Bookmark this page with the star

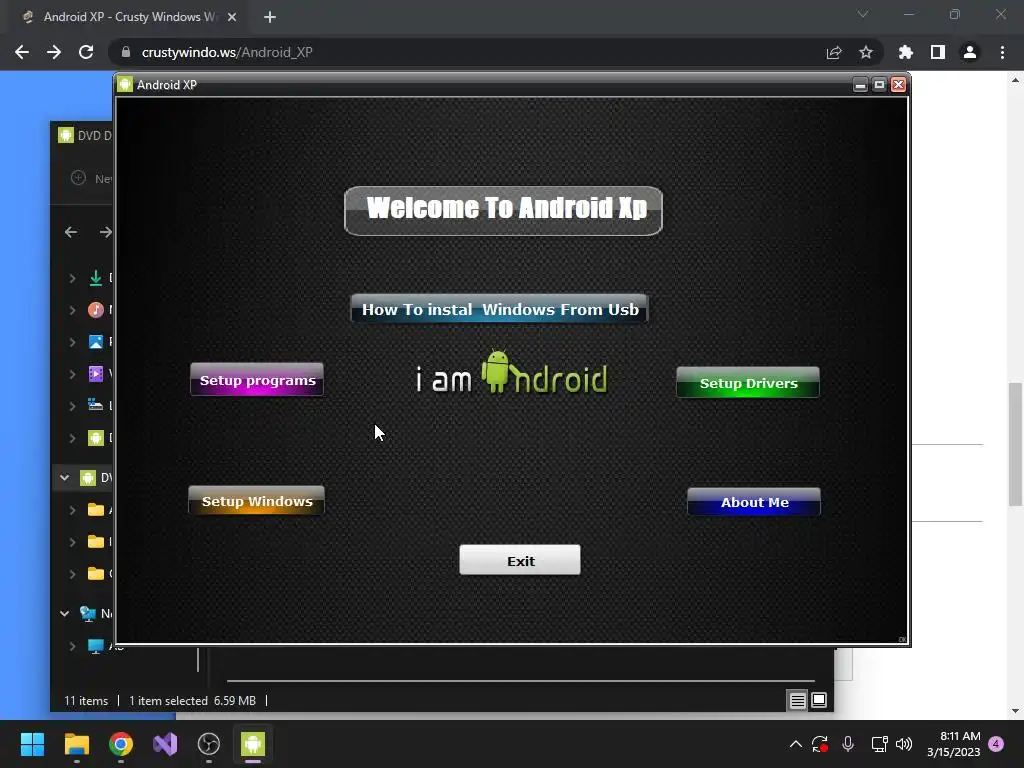point(866,52)
